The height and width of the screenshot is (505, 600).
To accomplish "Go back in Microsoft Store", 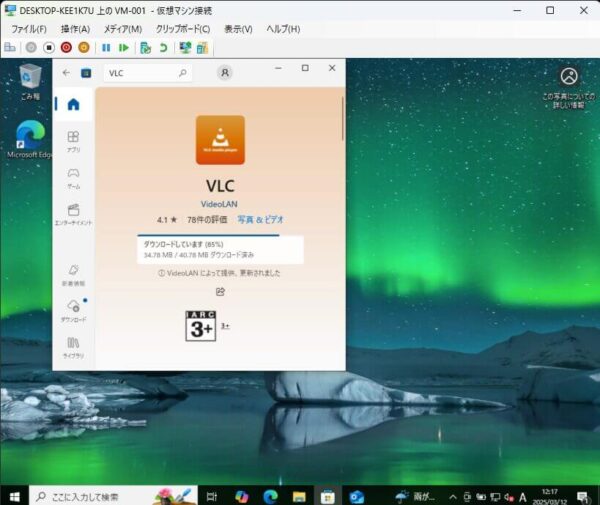I will pos(66,73).
